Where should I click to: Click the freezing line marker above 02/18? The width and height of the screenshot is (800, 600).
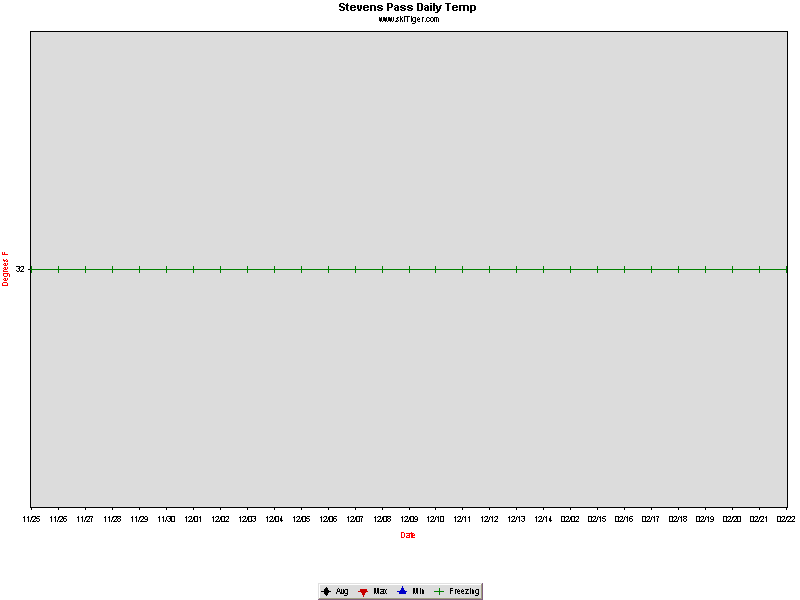[x=679, y=269]
